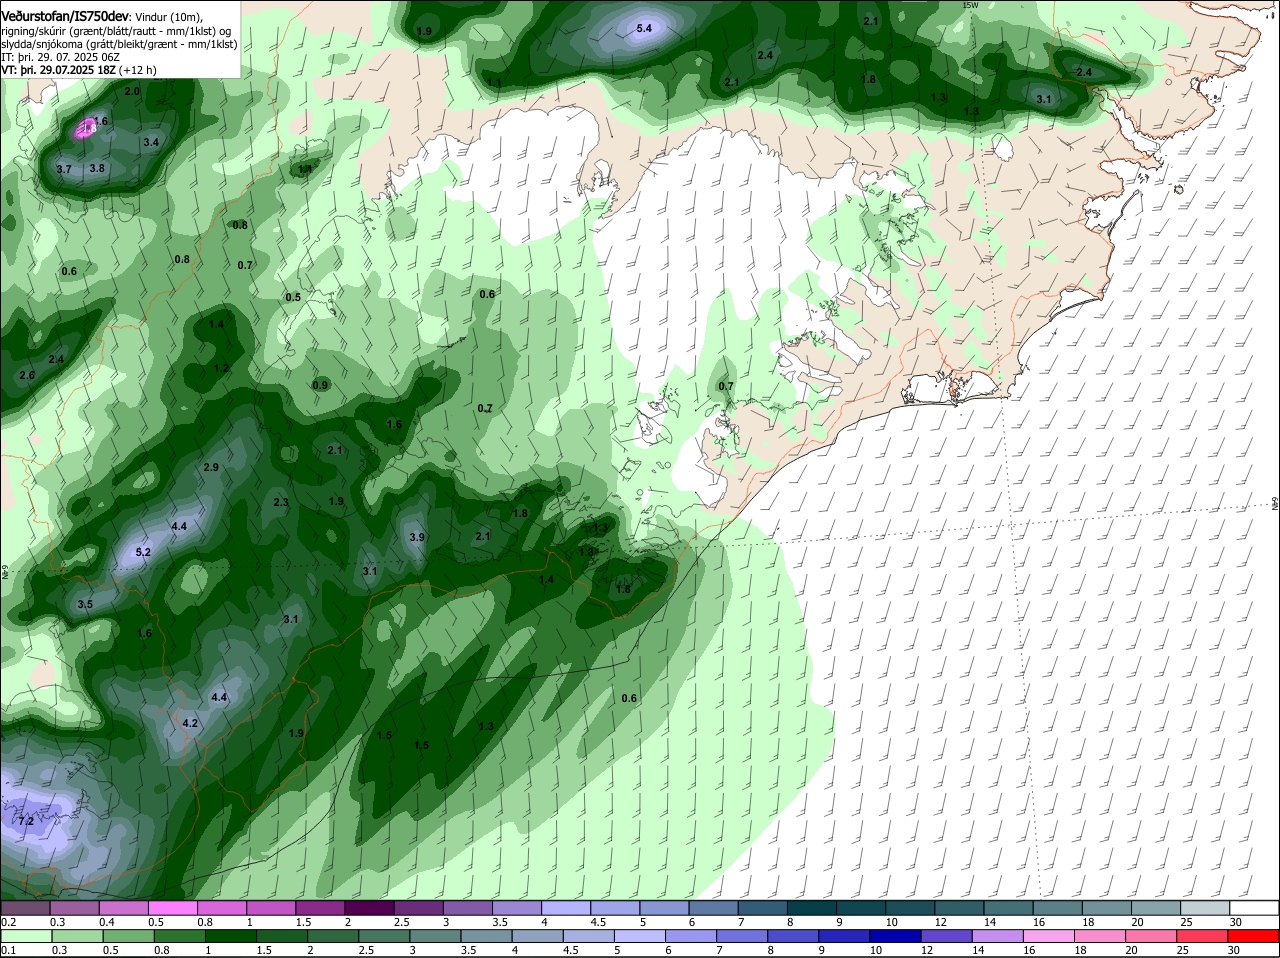This screenshot has height=958, width=1280.
Task: Click the periwinkle 4 swatch in the upper legend row
Action: coord(566,908)
